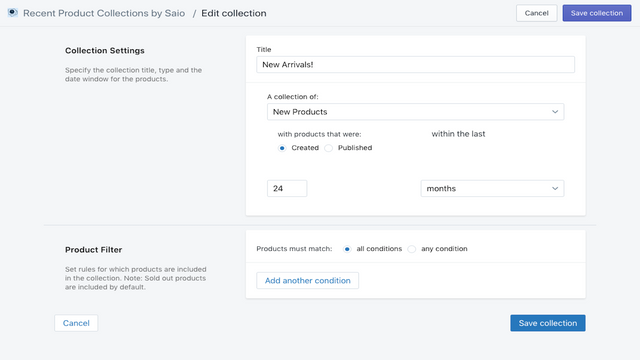Click the bottom blue Save collection button
Viewport: 640px width, 360px height.
coord(548,323)
